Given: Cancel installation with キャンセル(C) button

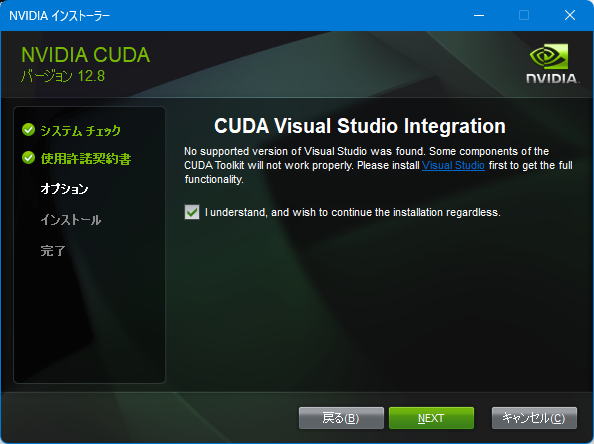Looking at the screenshot, I should point(534,418).
